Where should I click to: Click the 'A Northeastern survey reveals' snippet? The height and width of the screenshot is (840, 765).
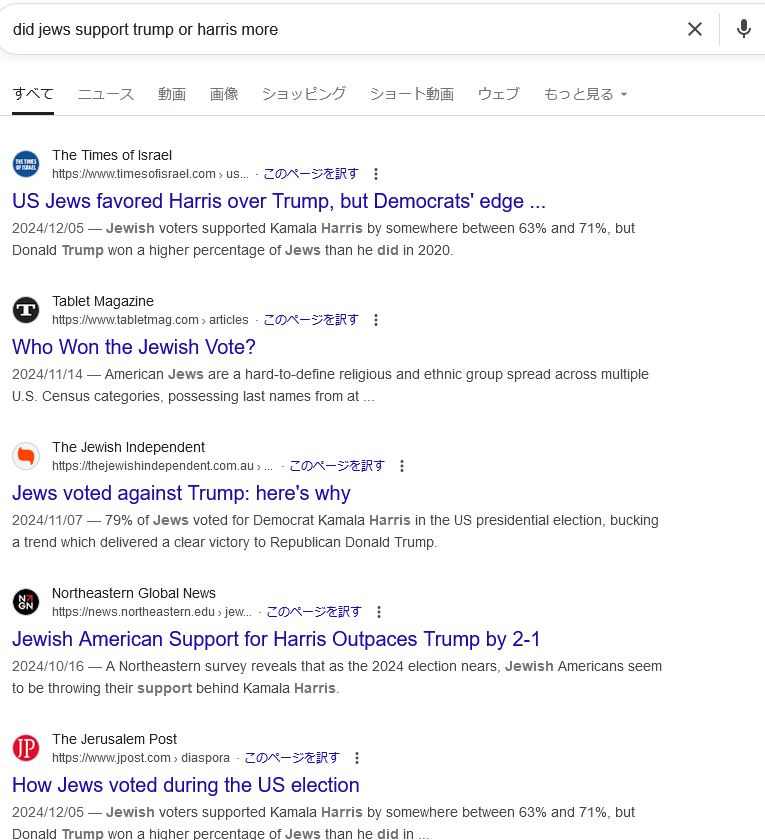coord(336,677)
